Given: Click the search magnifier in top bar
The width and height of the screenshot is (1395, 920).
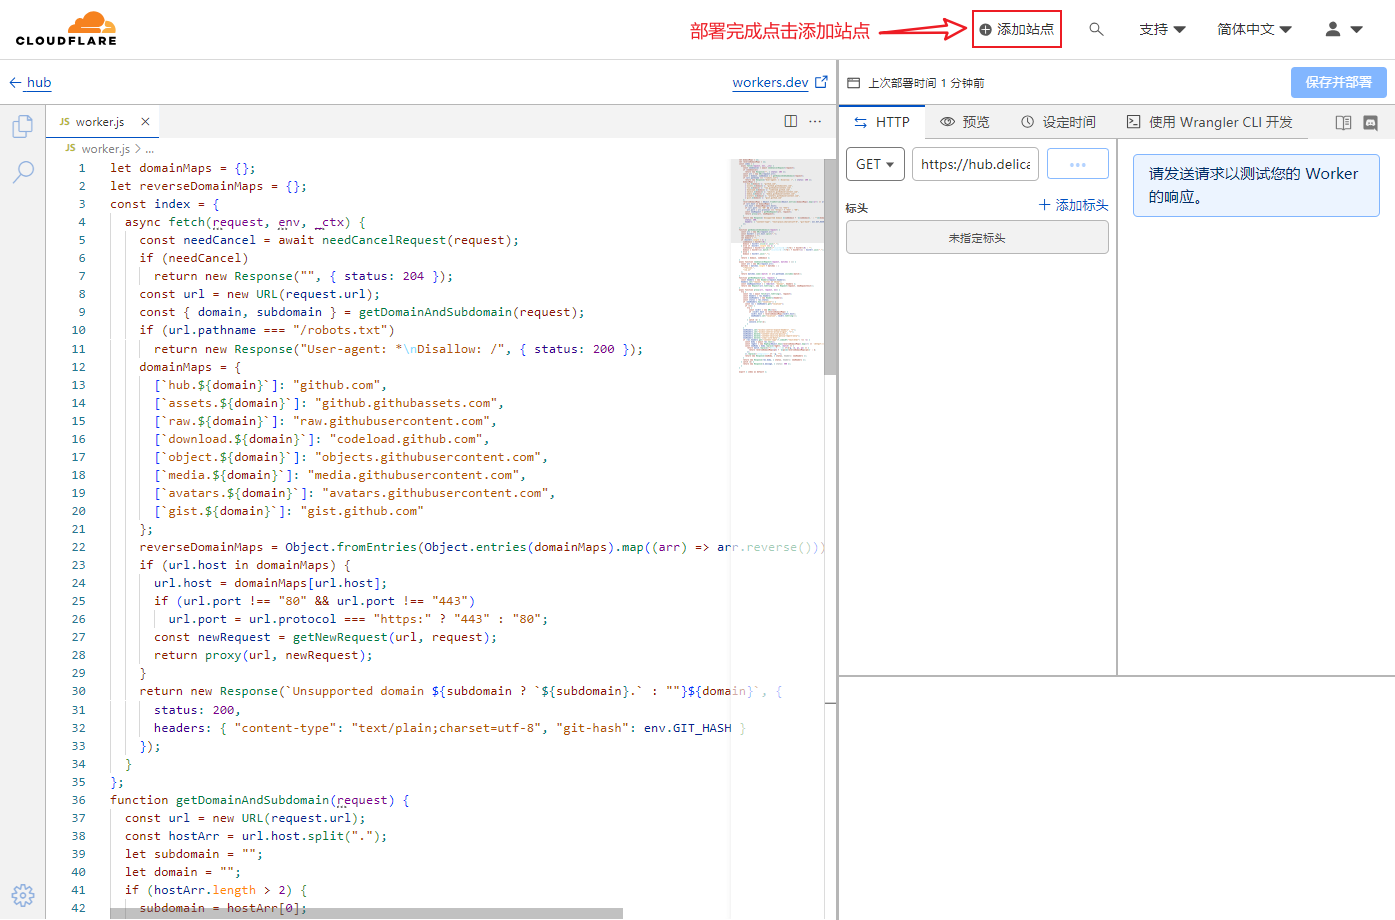Looking at the screenshot, I should (1096, 29).
